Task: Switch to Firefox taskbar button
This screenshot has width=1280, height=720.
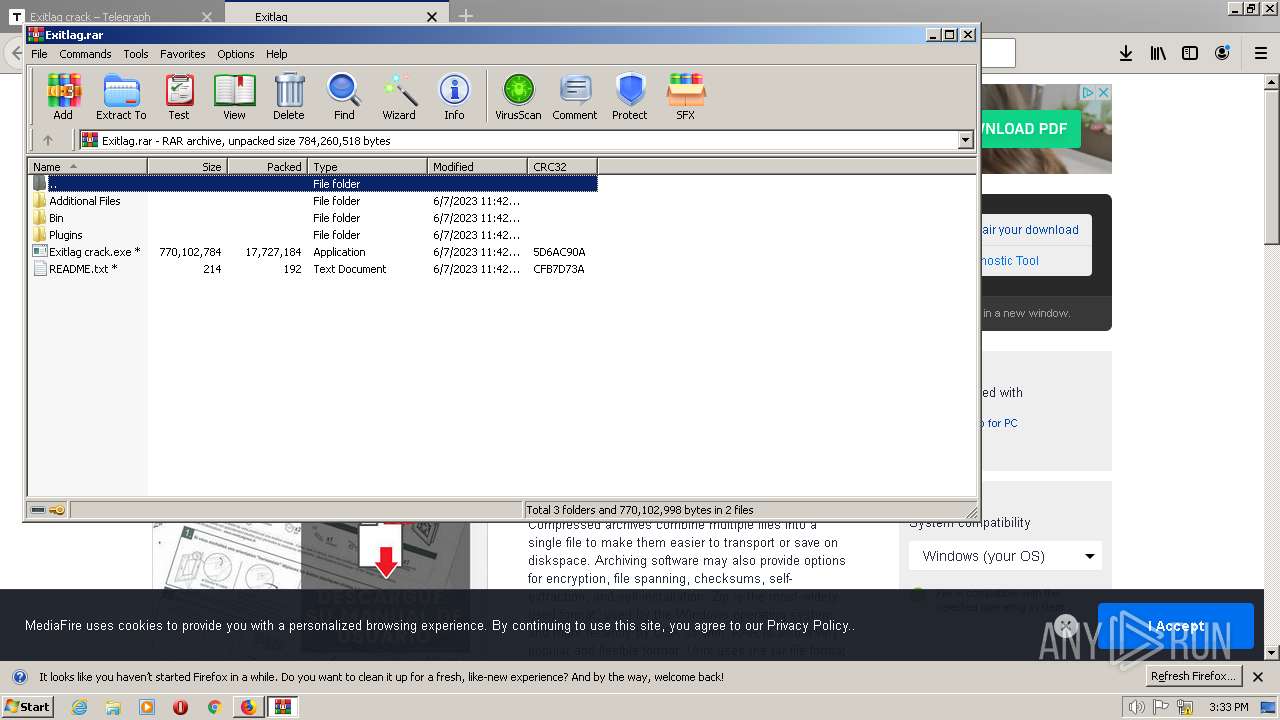Action: (x=248, y=707)
